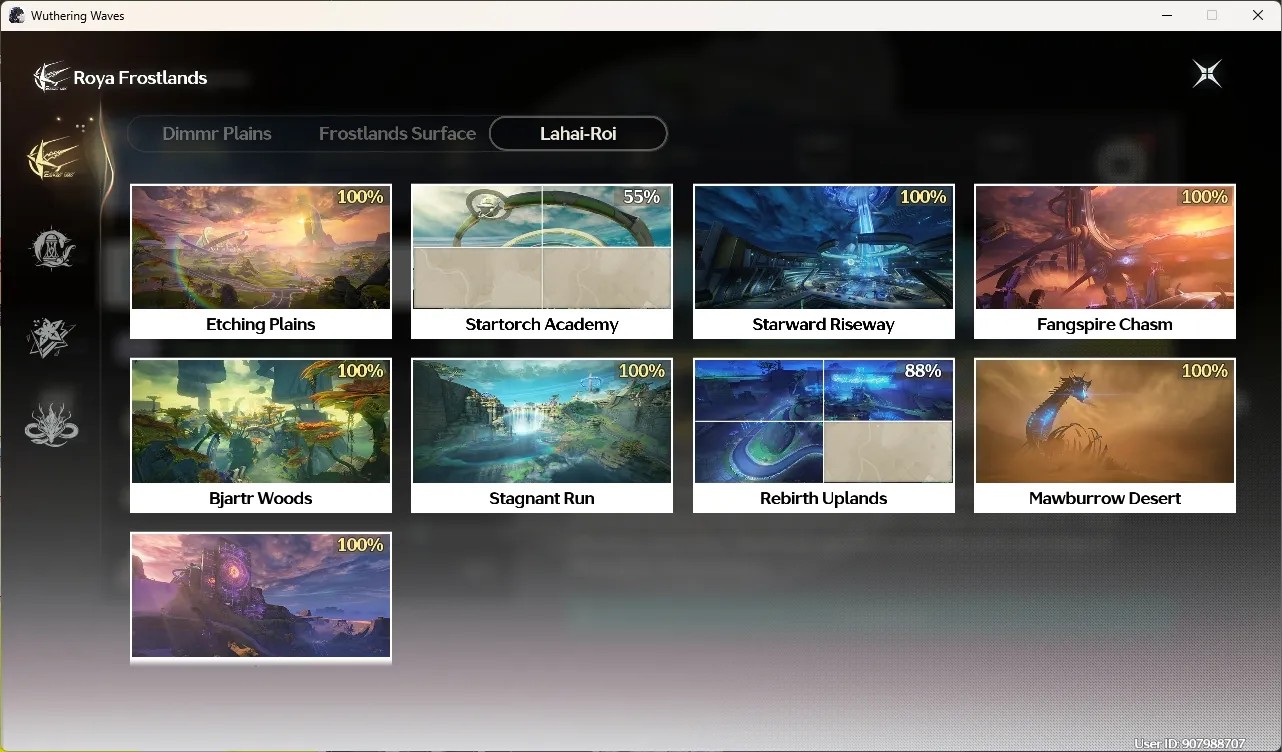Close the map overview with the X icon
This screenshot has width=1282, height=752.
pyautogui.click(x=1207, y=74)
